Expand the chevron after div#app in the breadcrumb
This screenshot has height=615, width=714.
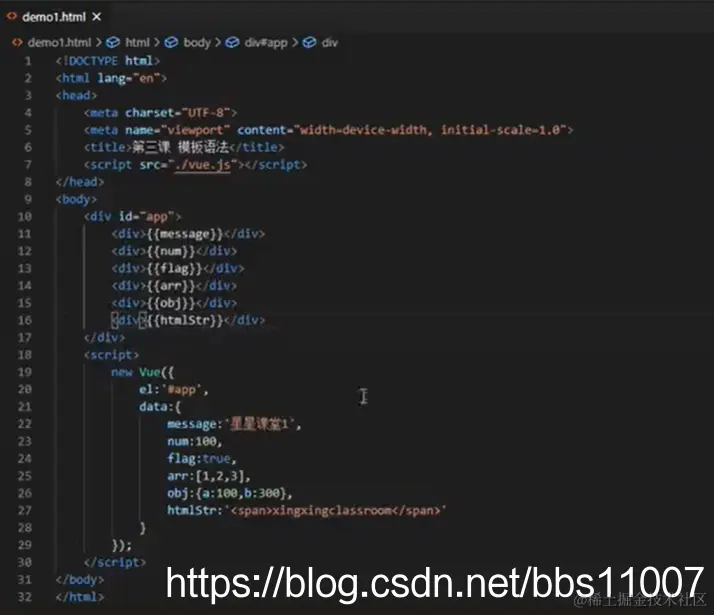[295, 42]
